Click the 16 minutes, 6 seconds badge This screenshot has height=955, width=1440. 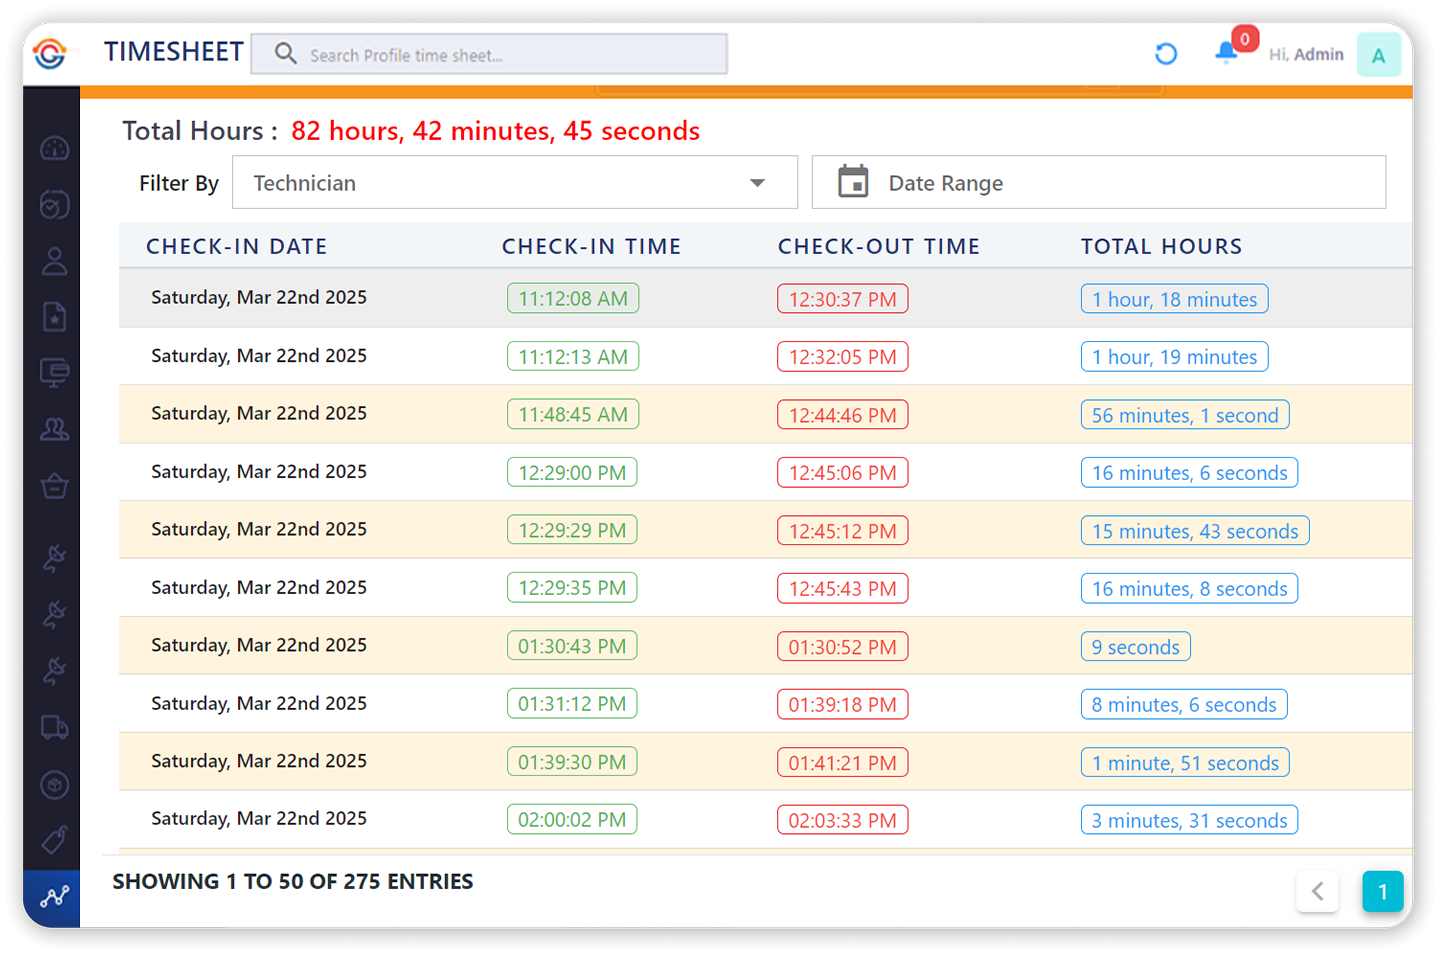[1190, 473]
